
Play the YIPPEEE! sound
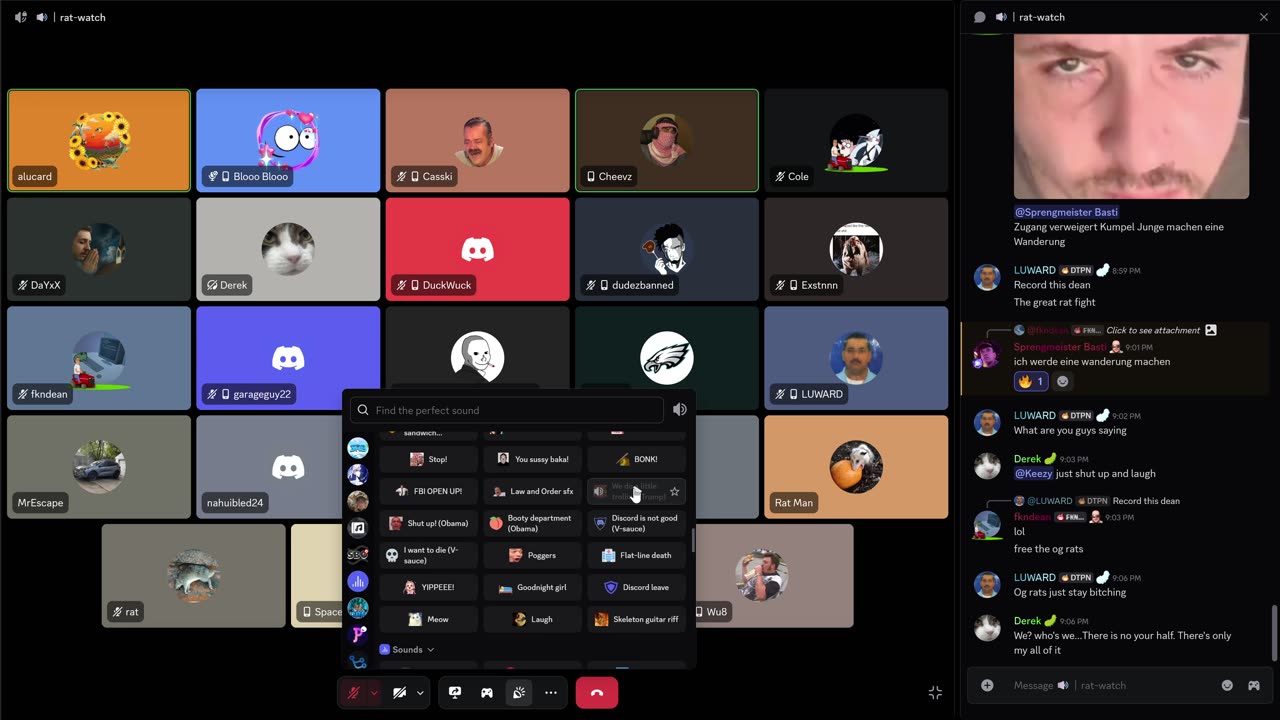pyautogui.click(x=427, y=587)
